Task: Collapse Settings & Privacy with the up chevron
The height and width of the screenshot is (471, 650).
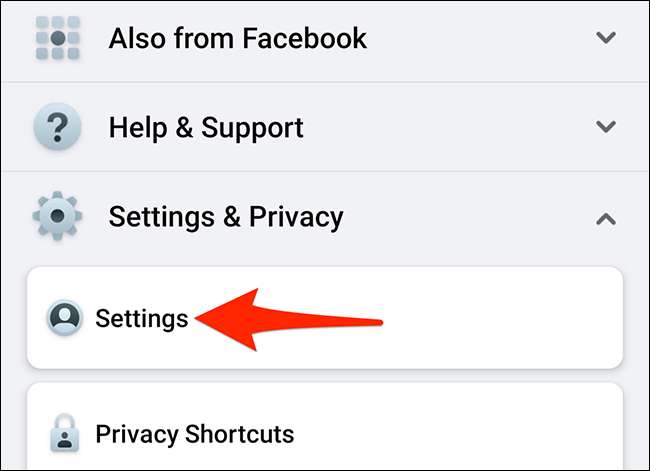Action: (x=606, y=219)
